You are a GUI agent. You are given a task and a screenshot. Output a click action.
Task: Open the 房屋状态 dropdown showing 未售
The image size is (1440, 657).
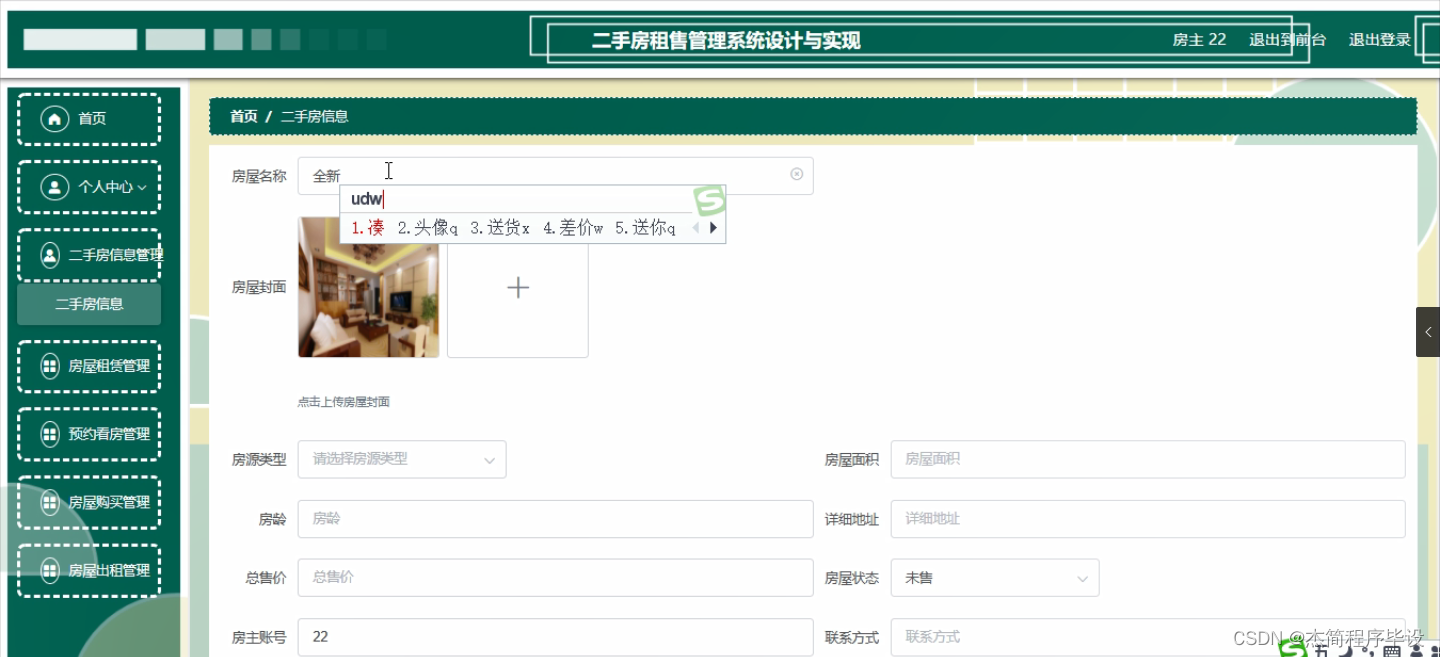994,577
